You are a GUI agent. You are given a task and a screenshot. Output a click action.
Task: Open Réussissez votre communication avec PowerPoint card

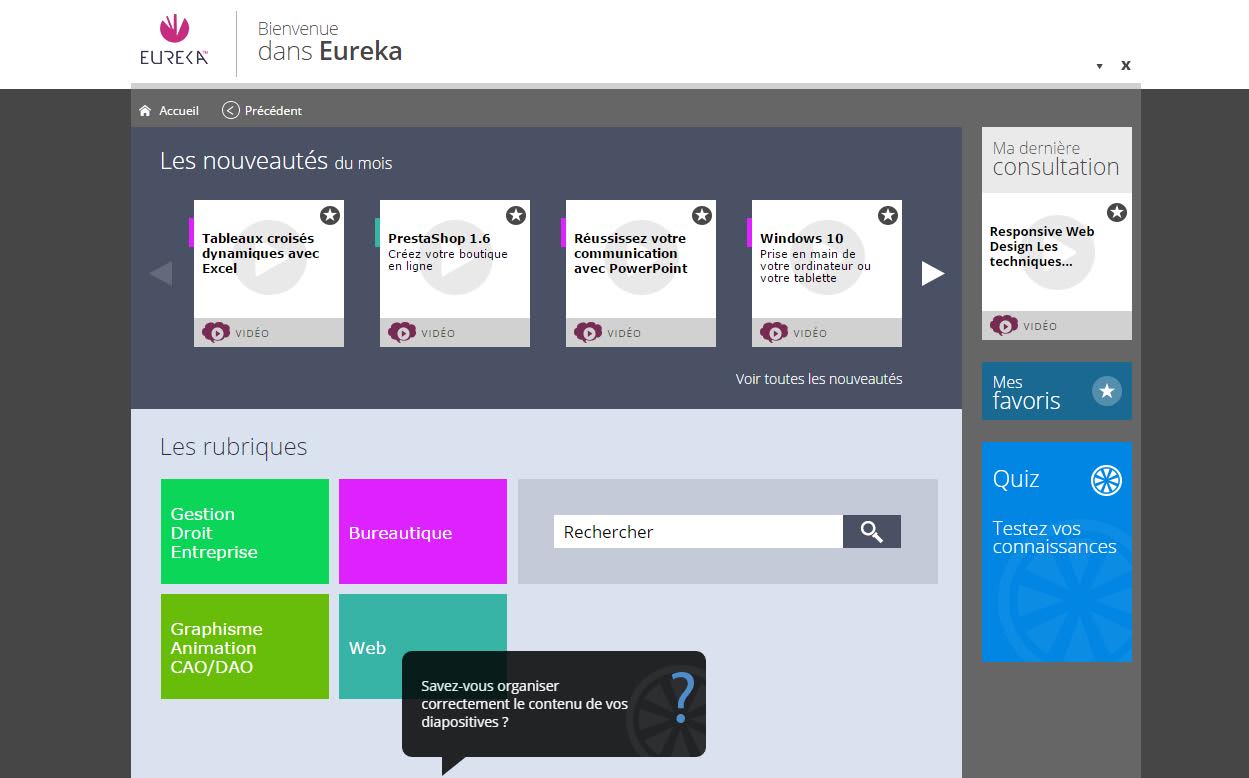pos(641,273)
